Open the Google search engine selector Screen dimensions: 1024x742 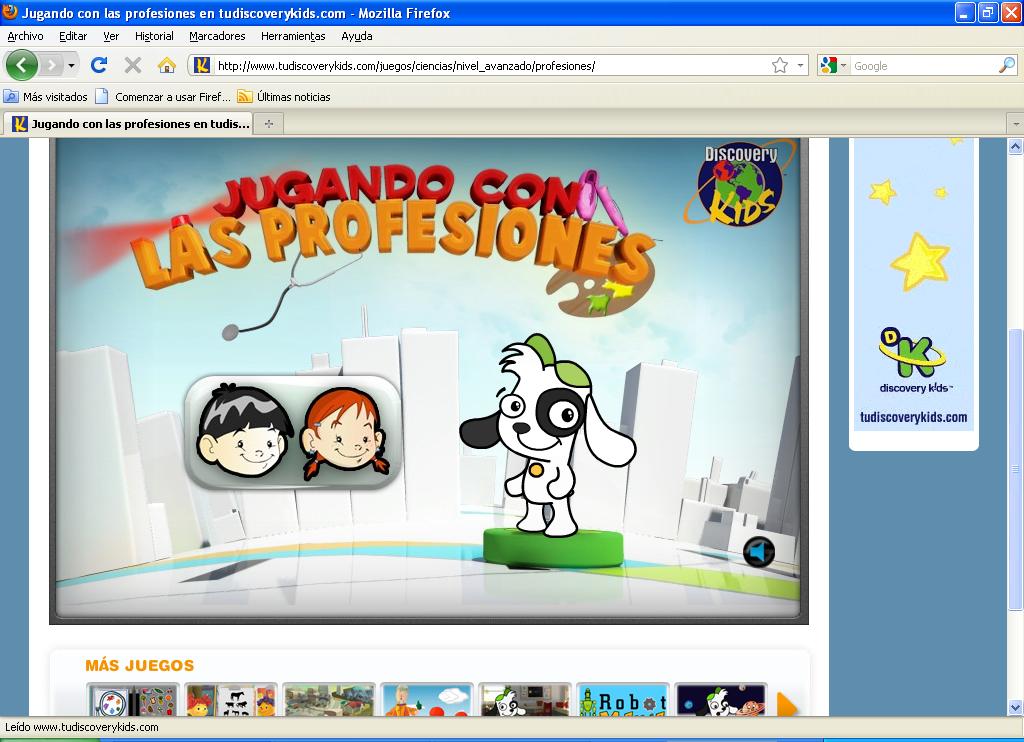(833, 65)
